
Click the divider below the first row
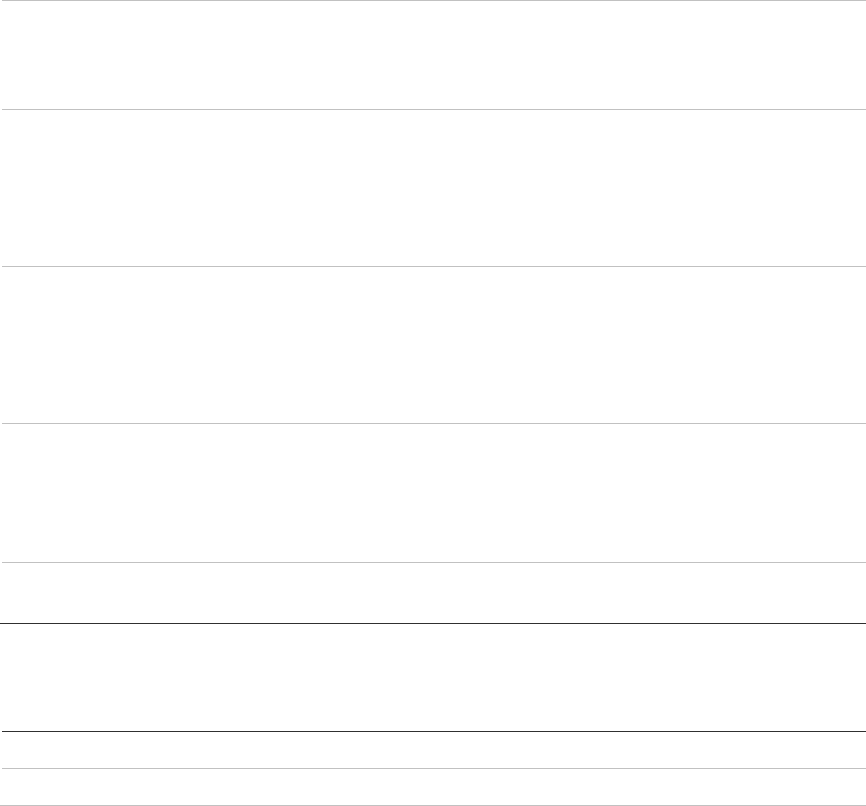click(x=433, y=110)
